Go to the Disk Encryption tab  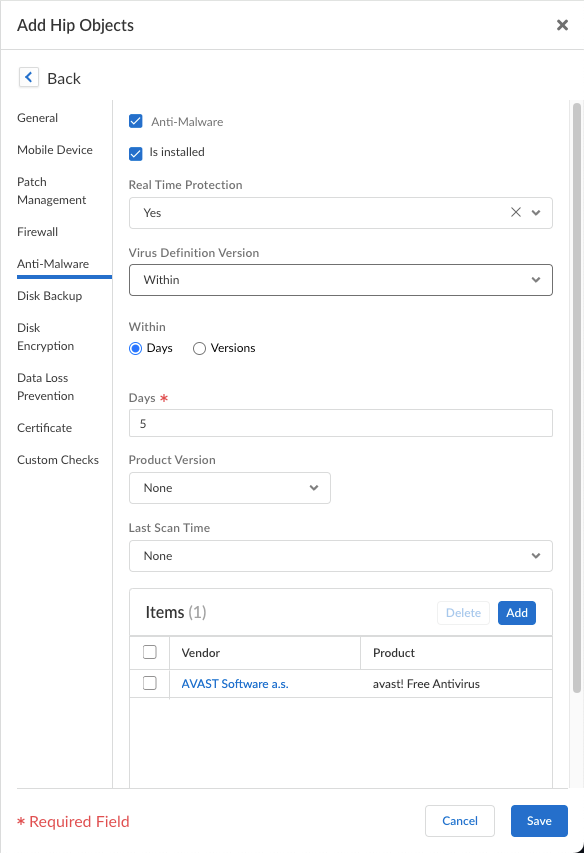pos(46,337)
